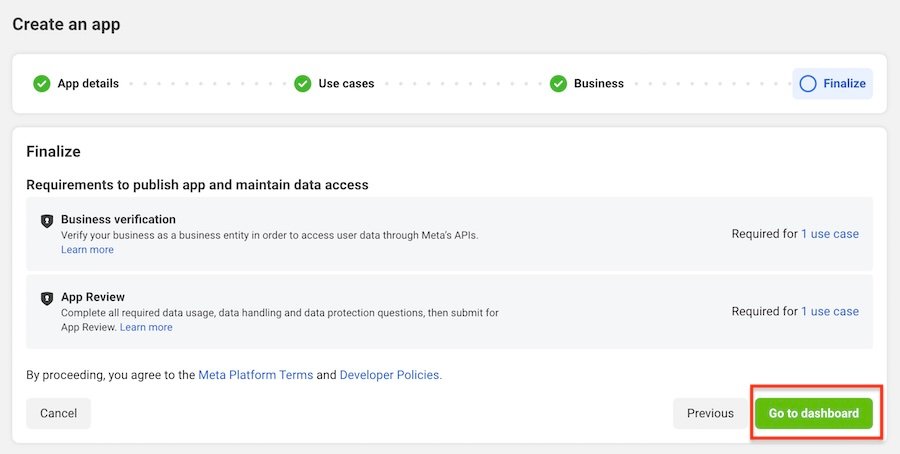Image resolution: width=900 pixels, height=454 pixels.
Task: Click the green checkmark beside Business step
Action: 558,84
